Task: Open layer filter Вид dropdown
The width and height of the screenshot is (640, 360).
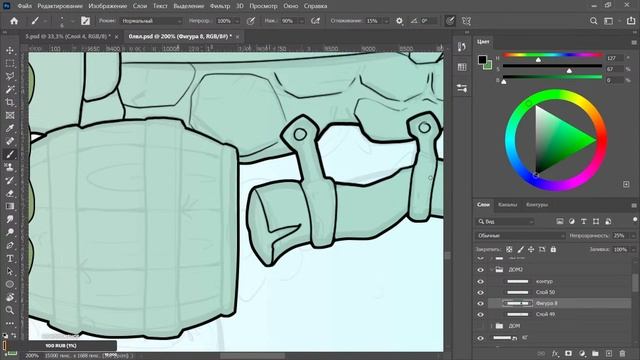Action: pos(505,222)
